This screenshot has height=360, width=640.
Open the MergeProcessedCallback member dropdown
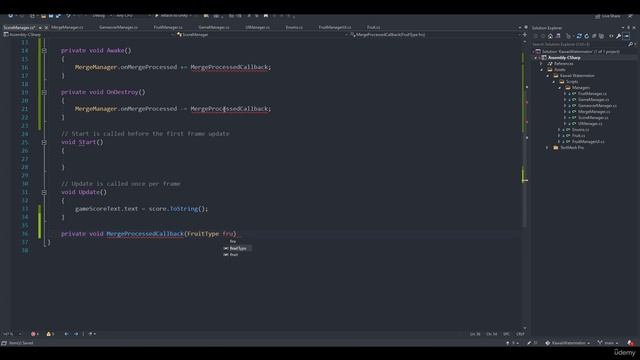point(435,35)
